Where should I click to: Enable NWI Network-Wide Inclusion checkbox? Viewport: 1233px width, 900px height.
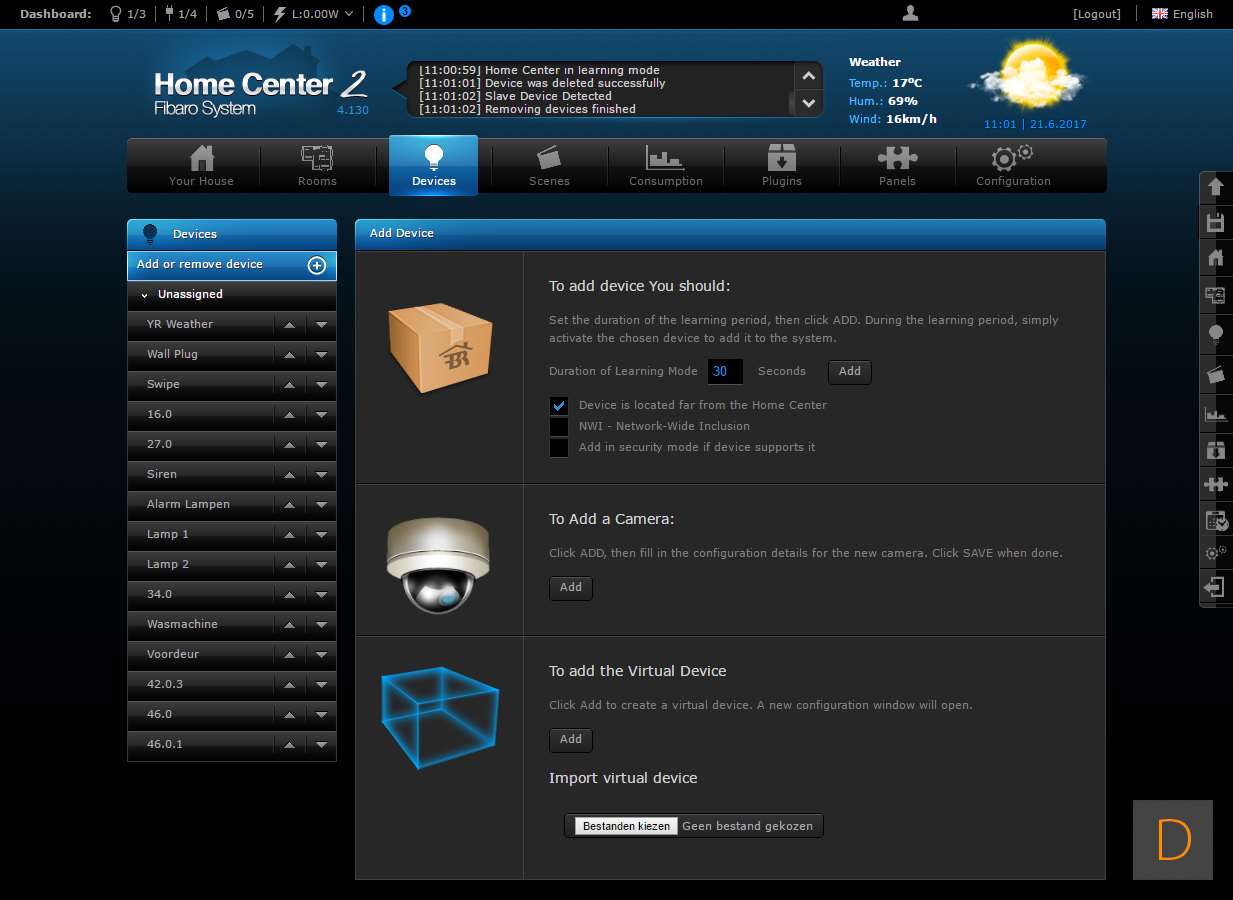click(x=559, y=426)
